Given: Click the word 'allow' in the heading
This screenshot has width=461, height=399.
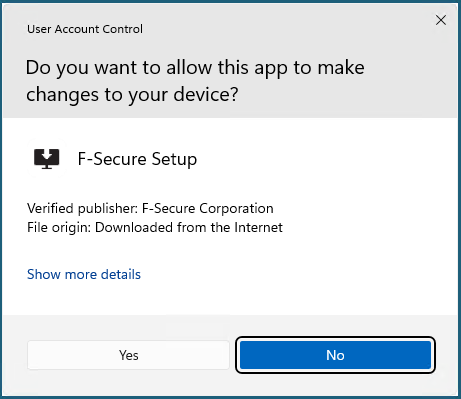Looking at the screenshot, I should [189, 68].
